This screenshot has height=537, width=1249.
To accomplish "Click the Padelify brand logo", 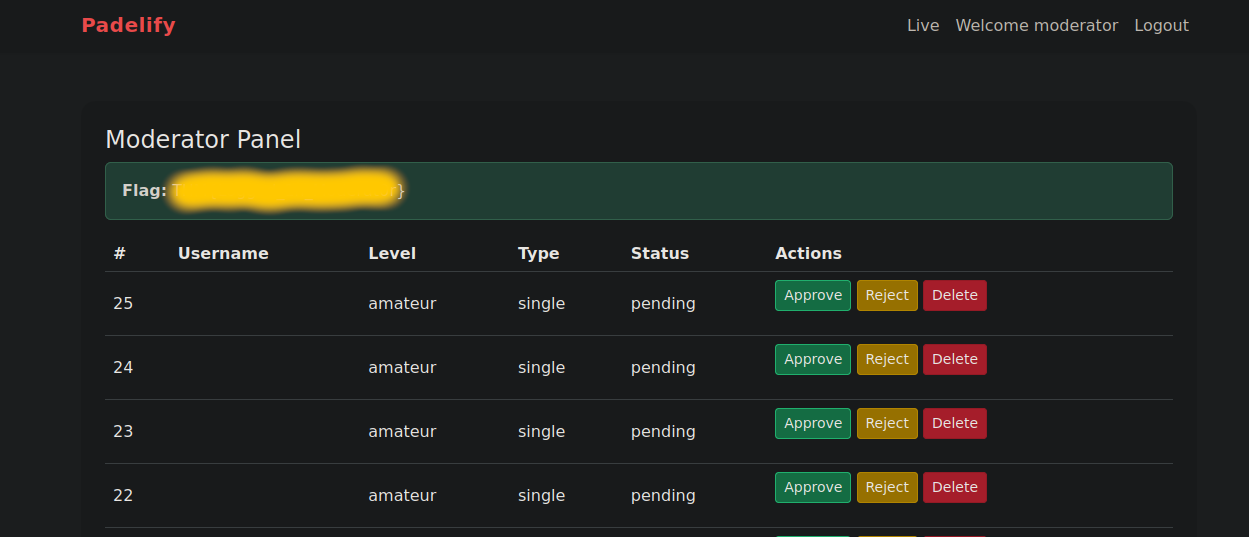I will [128, 26].
